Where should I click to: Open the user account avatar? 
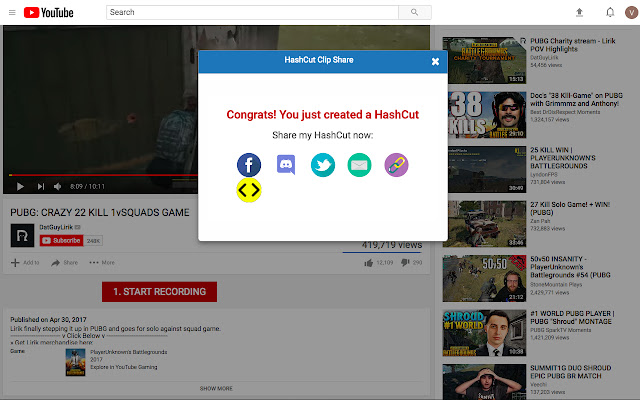coord(631,12)
